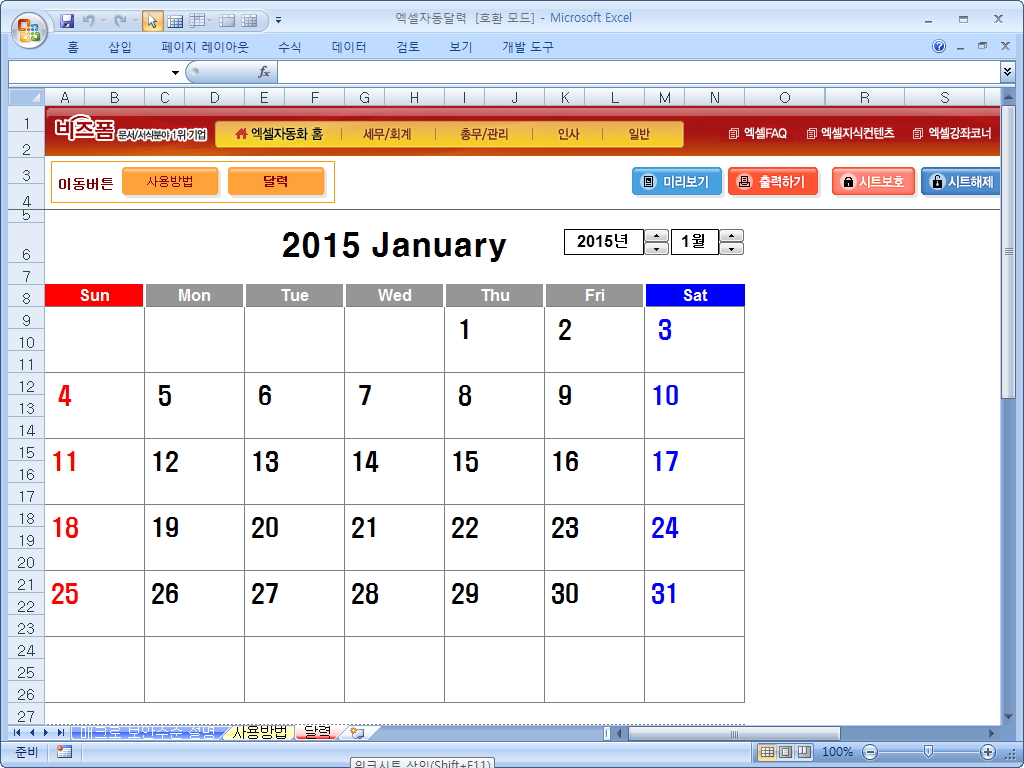This screenshot has height=768, width=1024.
Task: Select the 1월 month cell
Action: [694, 242]
